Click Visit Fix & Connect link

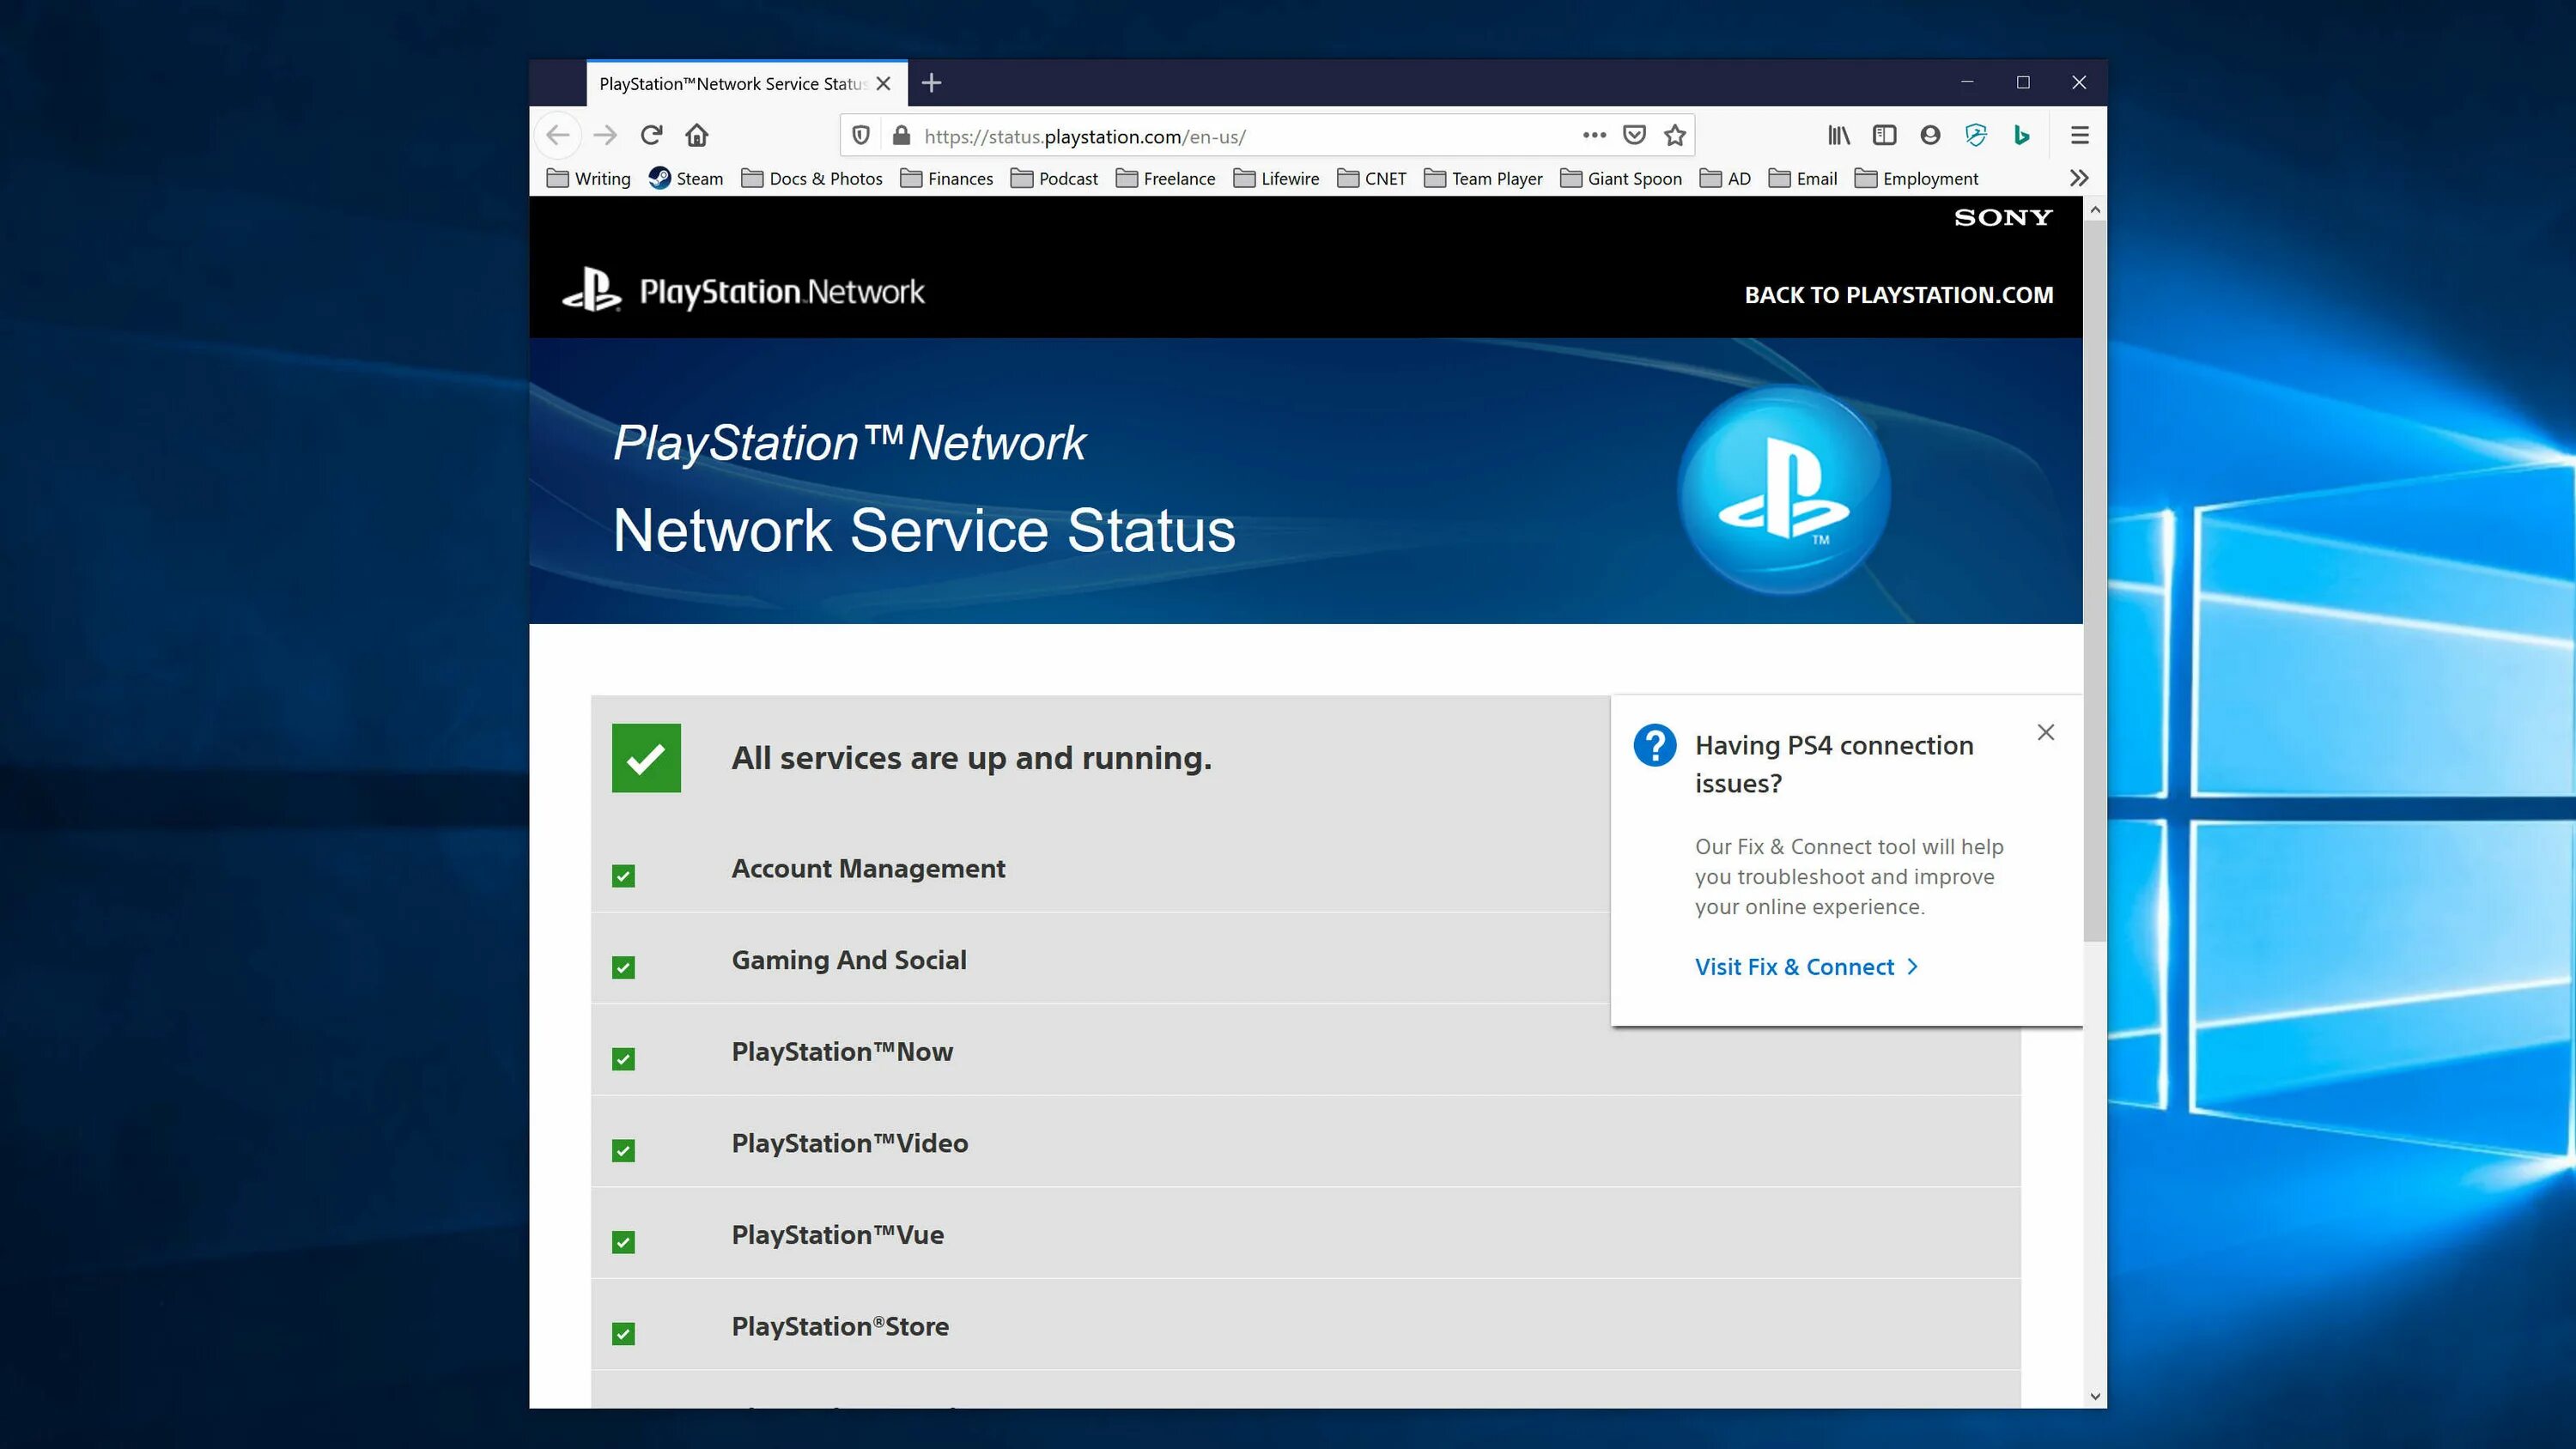1794,964
